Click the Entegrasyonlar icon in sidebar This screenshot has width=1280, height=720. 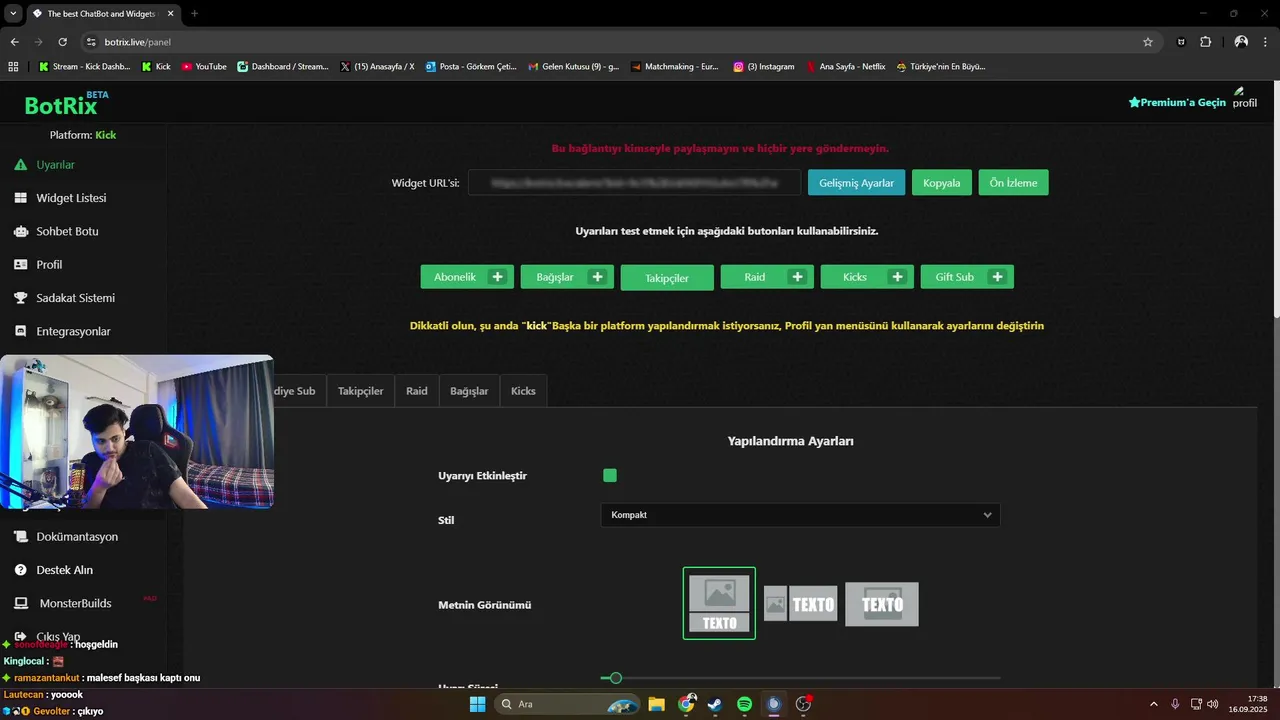tap(20, 331)
